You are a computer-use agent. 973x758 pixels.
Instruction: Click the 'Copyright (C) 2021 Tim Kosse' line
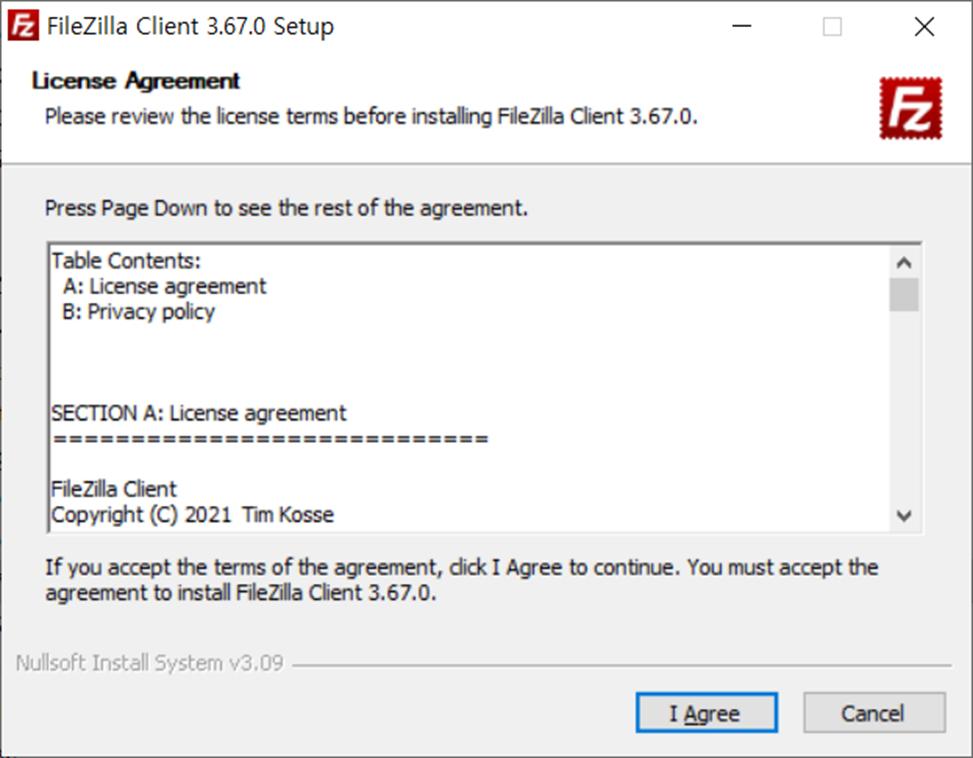pyautogui.click(x=192, y=514)
